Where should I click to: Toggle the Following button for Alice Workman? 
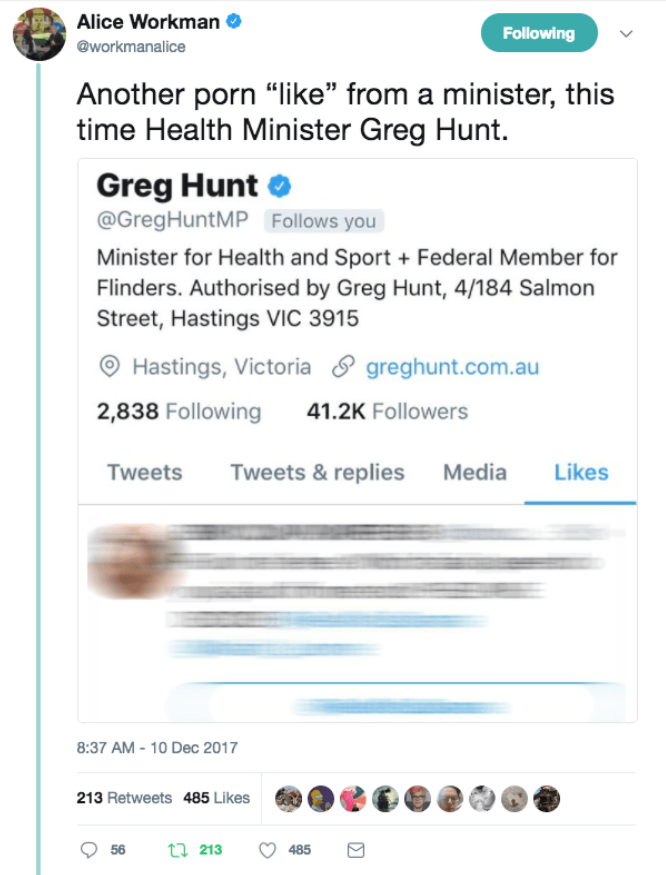pos(539,33)
